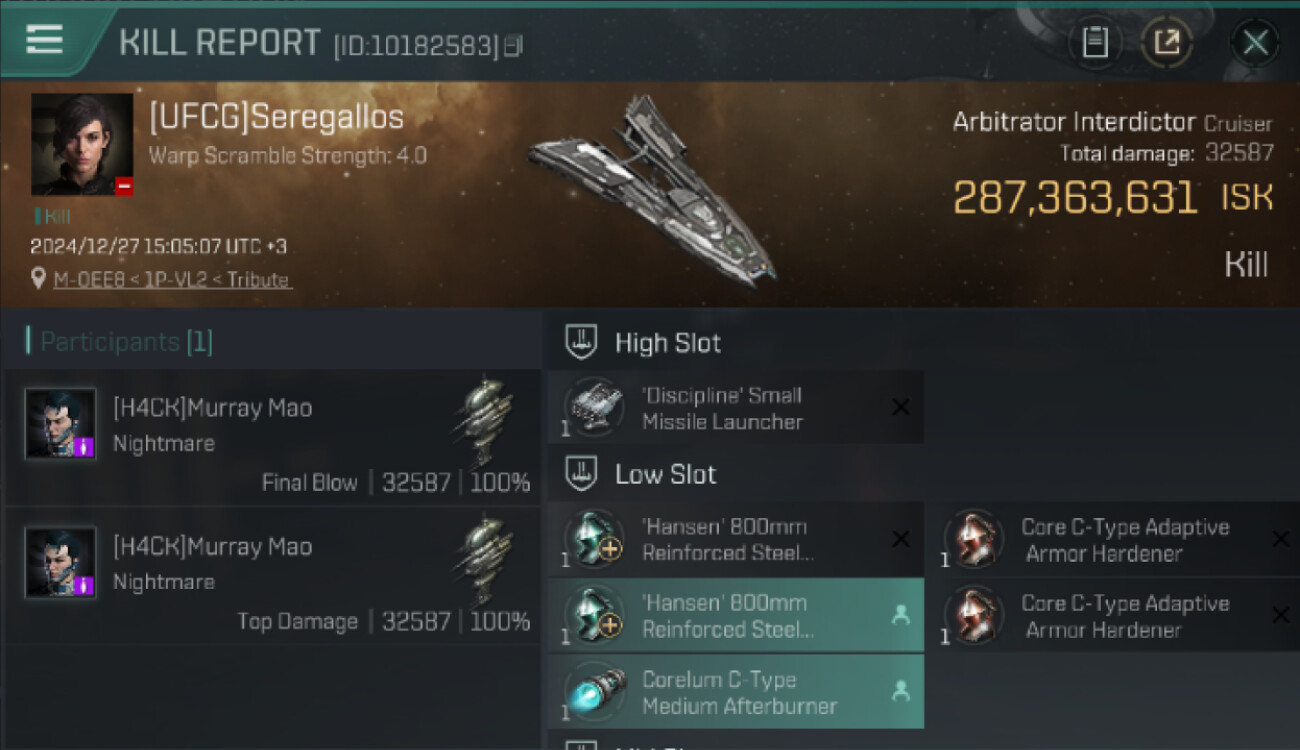Open the hamburger menu button

pos(45,41)
